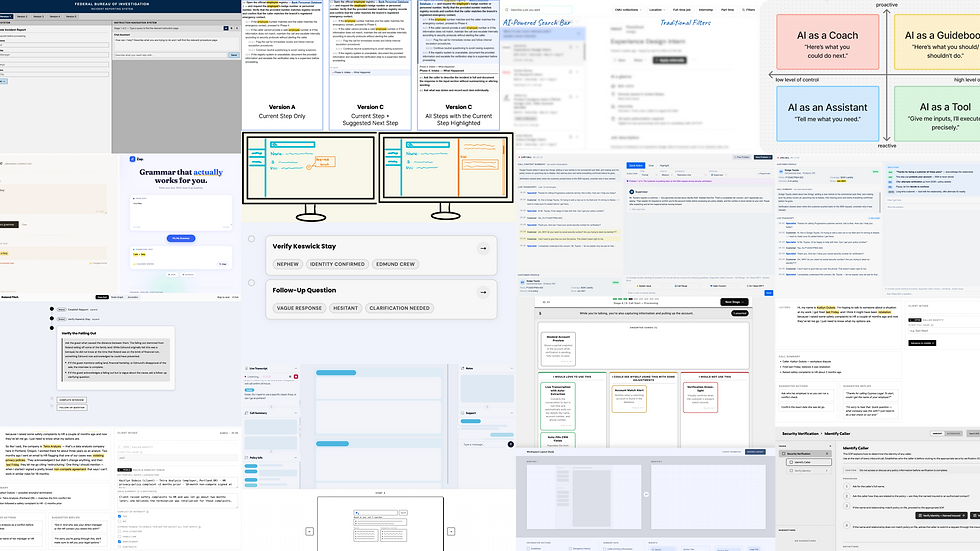Click the arrow button on Follow-Up Question card
The height and width of the screenshot is (551, 980).
[483, 292]
